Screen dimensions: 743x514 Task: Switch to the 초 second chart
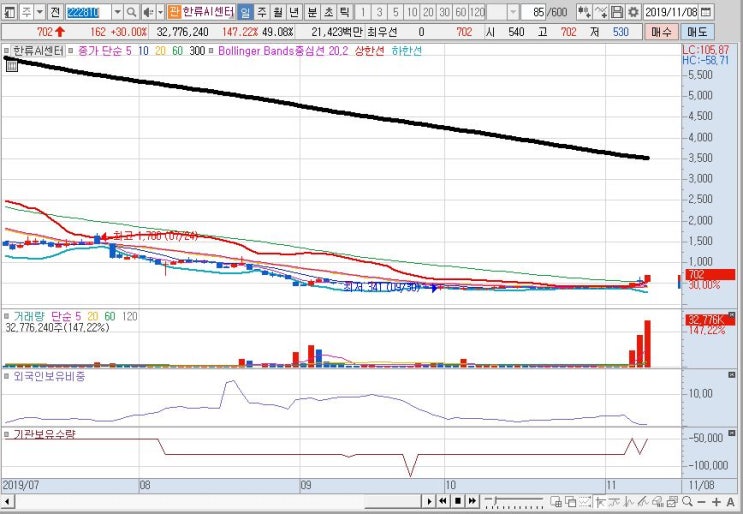[328, 12]
